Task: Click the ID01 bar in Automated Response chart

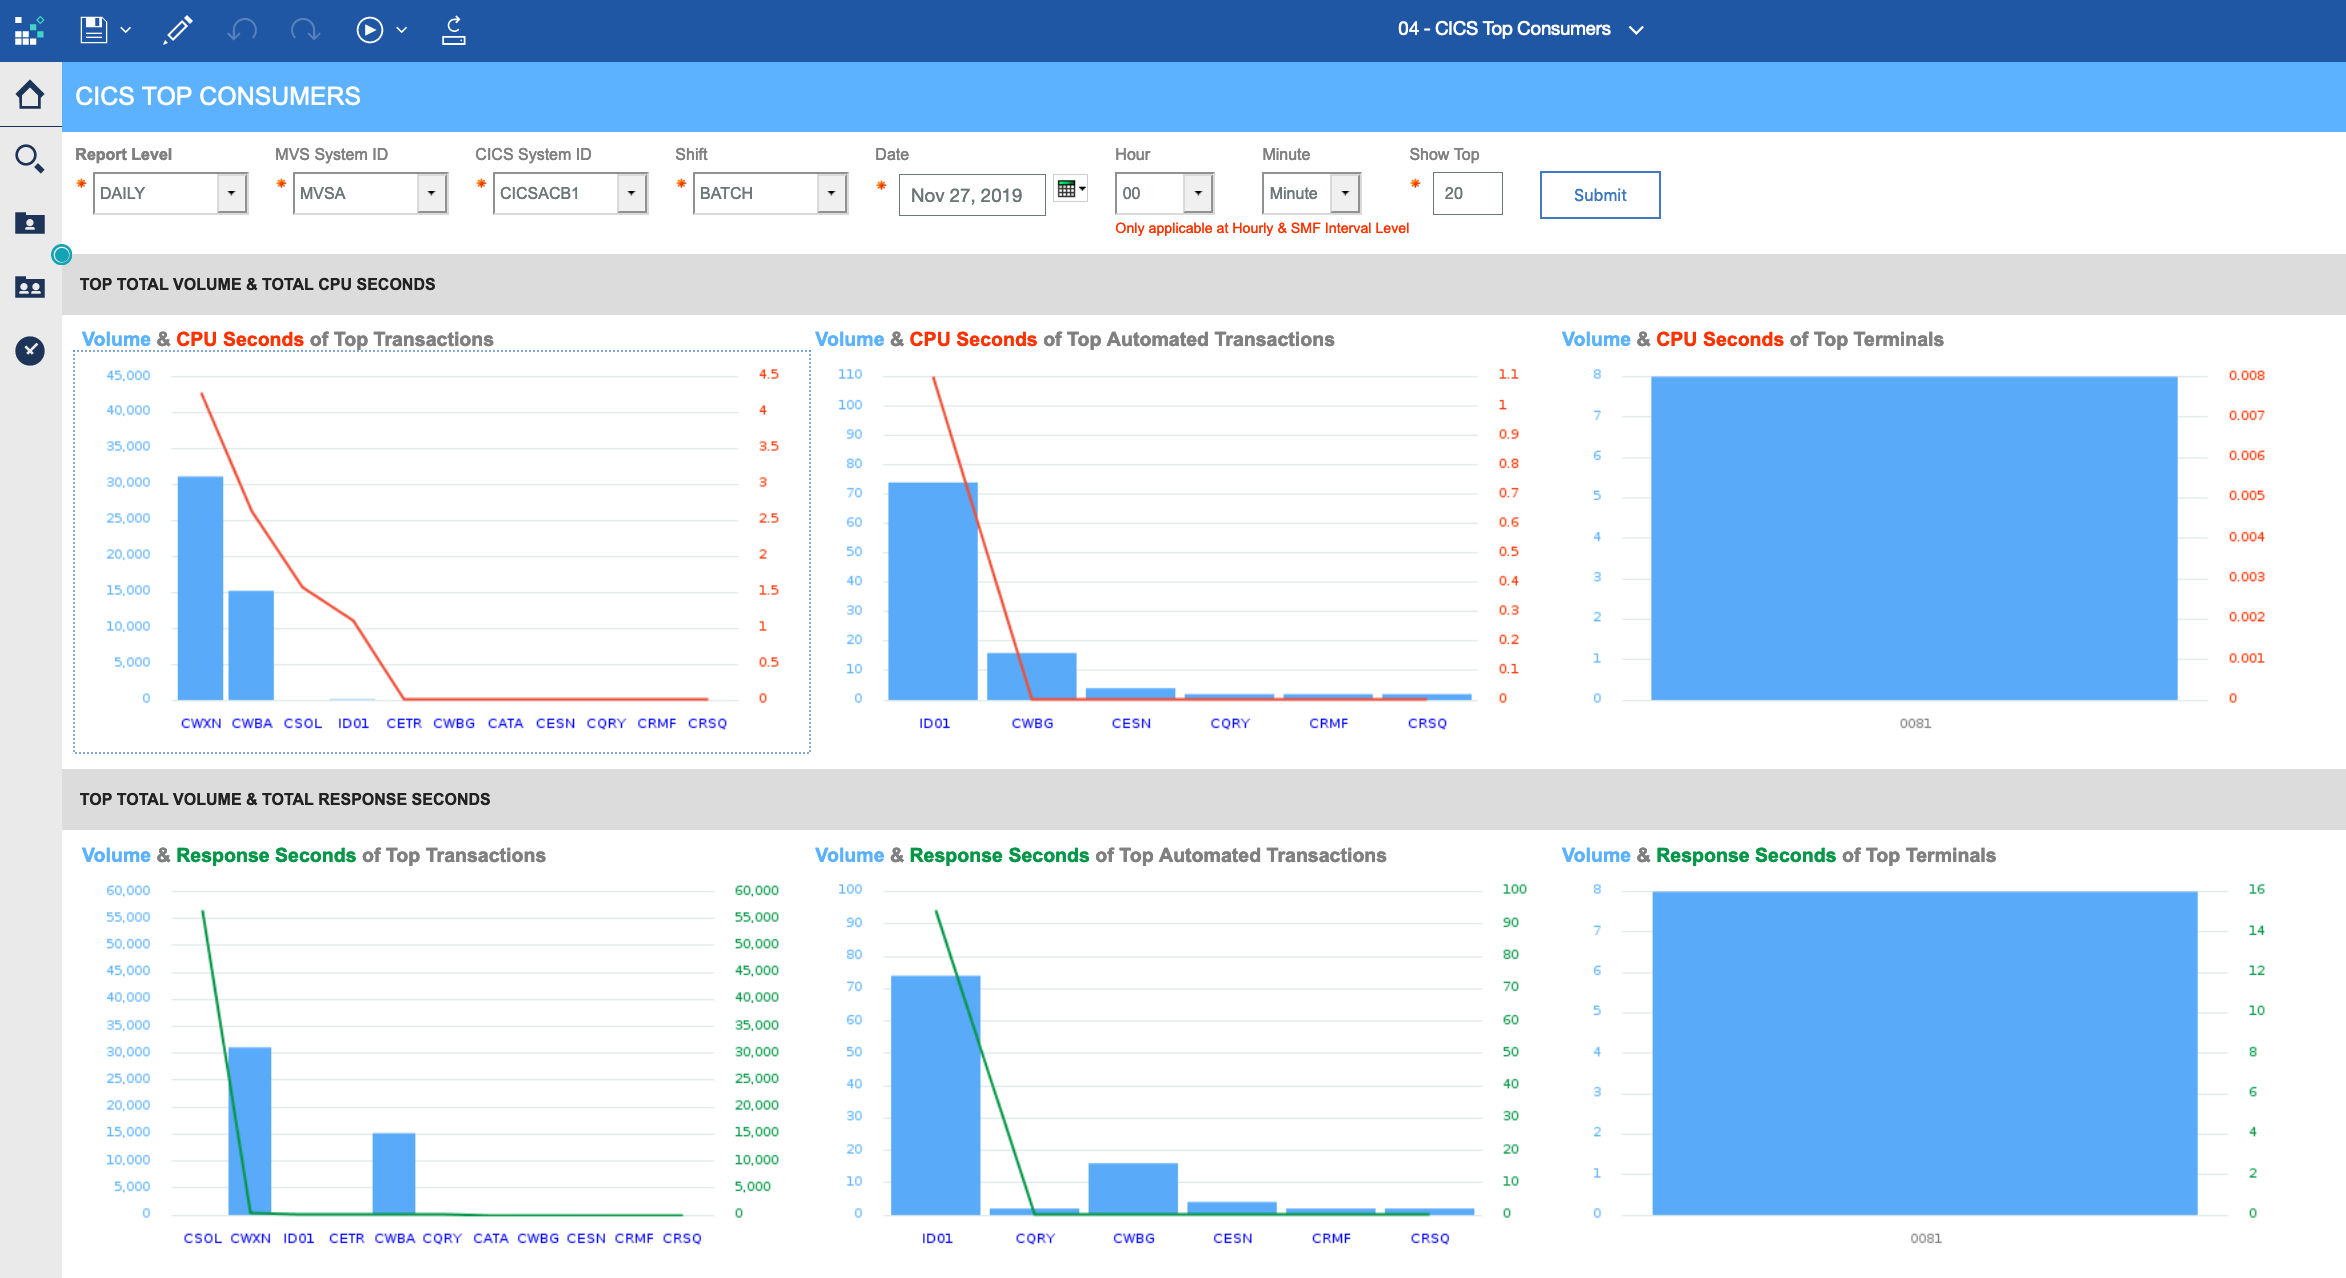Action: point(936,1095)
